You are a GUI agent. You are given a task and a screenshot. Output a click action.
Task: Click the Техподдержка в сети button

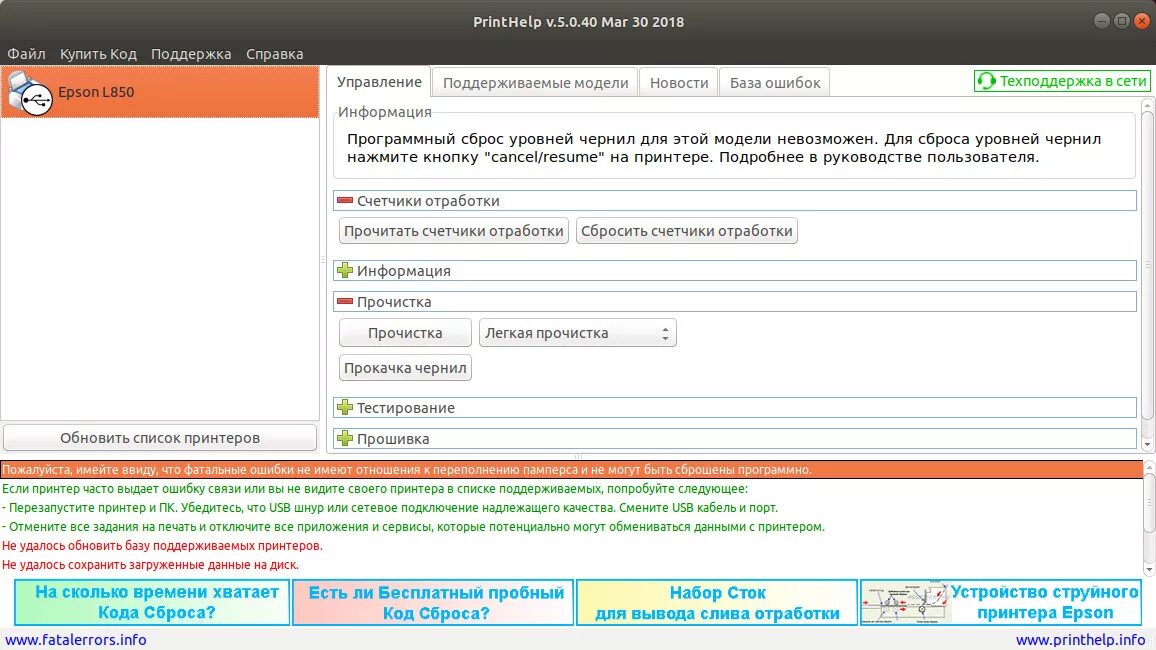point(1062,81)
